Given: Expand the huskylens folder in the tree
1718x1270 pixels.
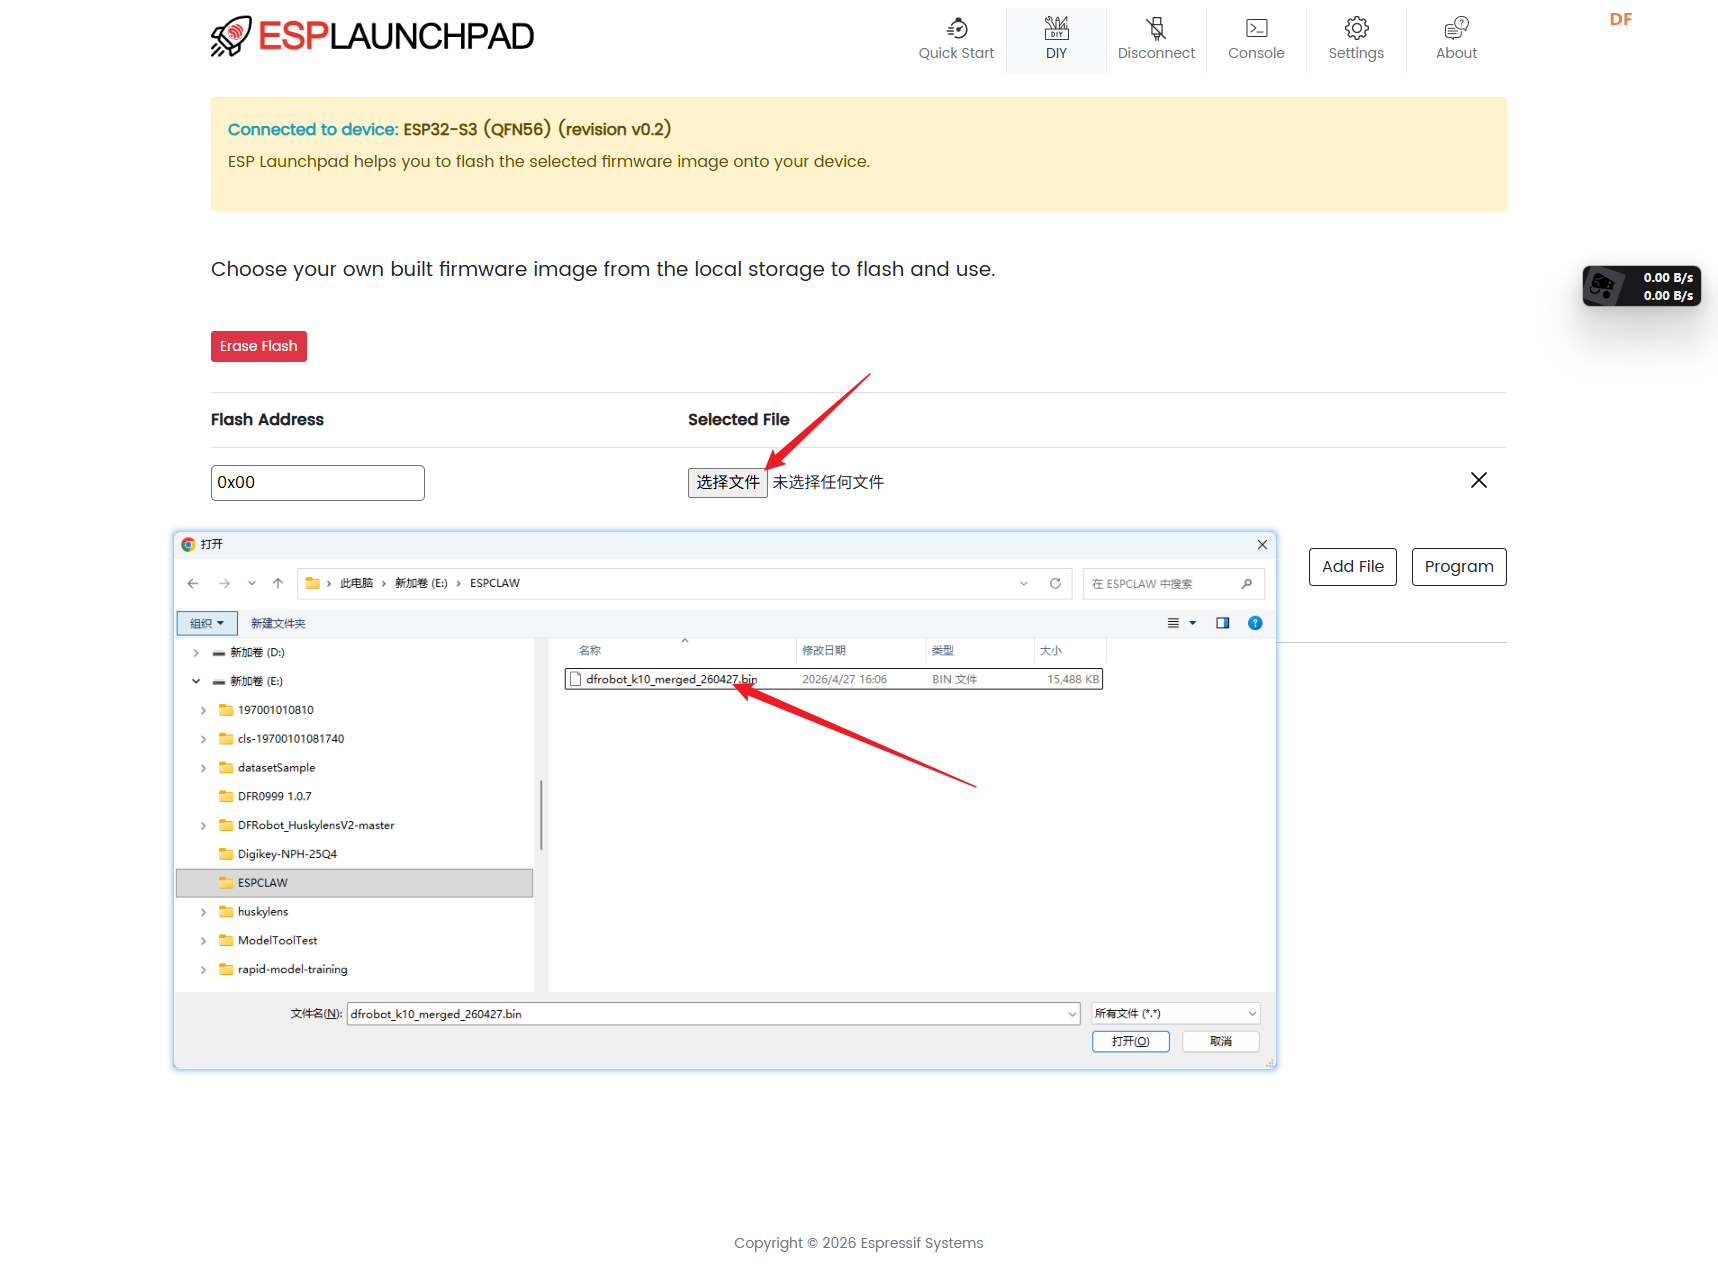Looking at the screenshot, I should [204, 911].
